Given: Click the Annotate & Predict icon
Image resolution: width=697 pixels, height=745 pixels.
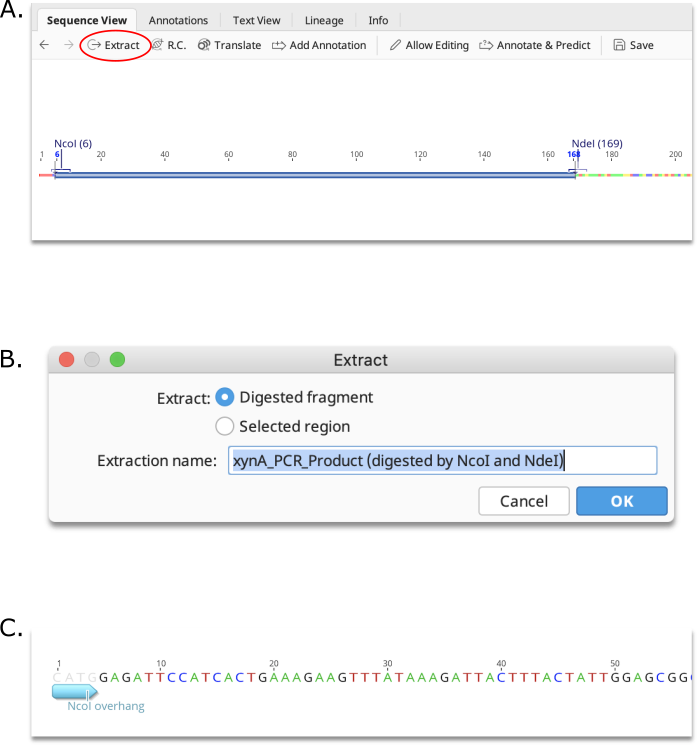Looking at the screenshot, I should (486, 45).
